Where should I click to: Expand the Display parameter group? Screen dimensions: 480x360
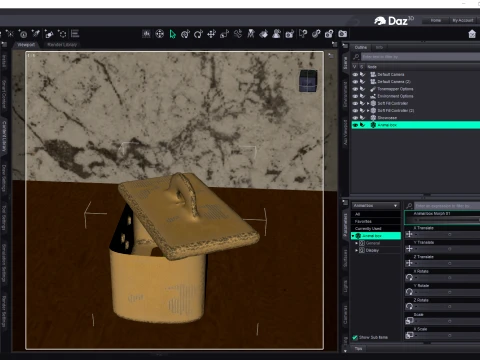(356, 250)
